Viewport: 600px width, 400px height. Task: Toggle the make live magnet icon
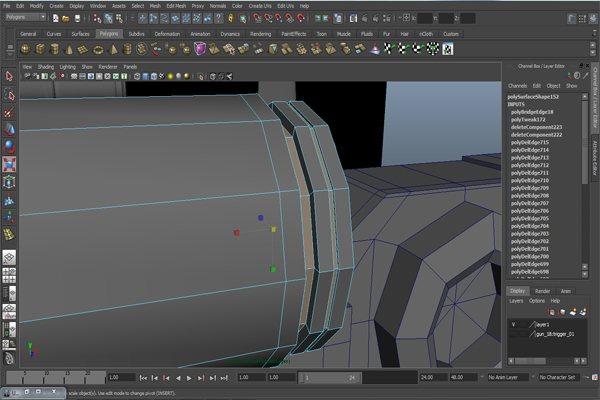coord(302,18)
